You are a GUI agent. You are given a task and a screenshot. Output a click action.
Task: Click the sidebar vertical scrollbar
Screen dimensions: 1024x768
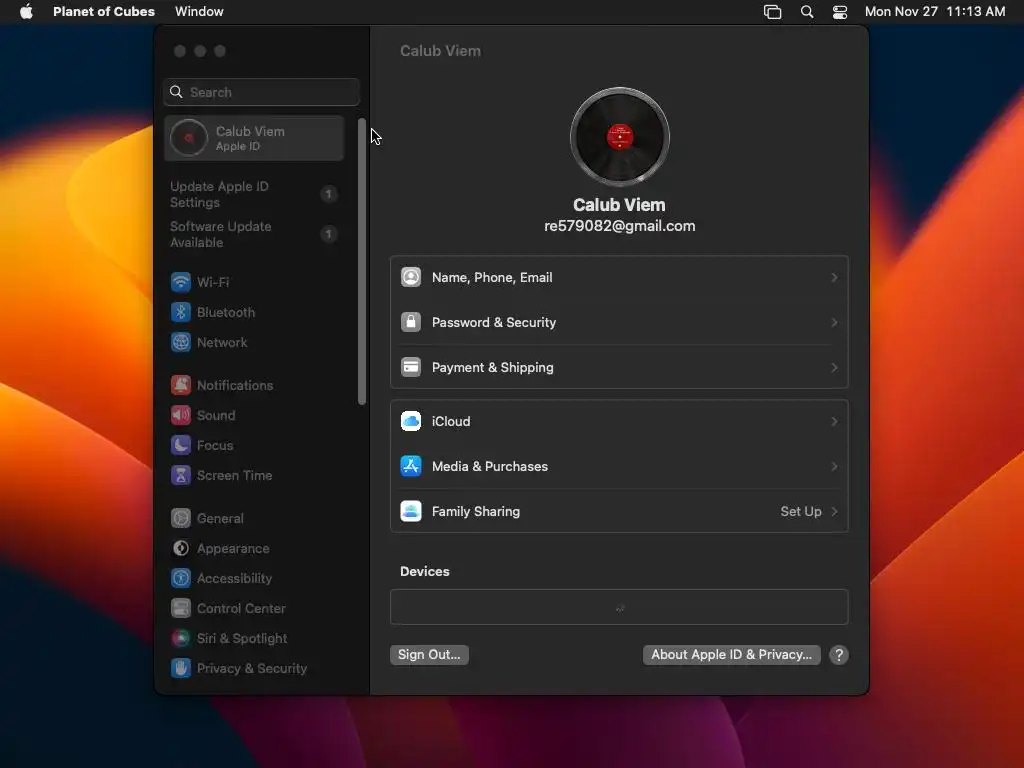pos(362,261)
